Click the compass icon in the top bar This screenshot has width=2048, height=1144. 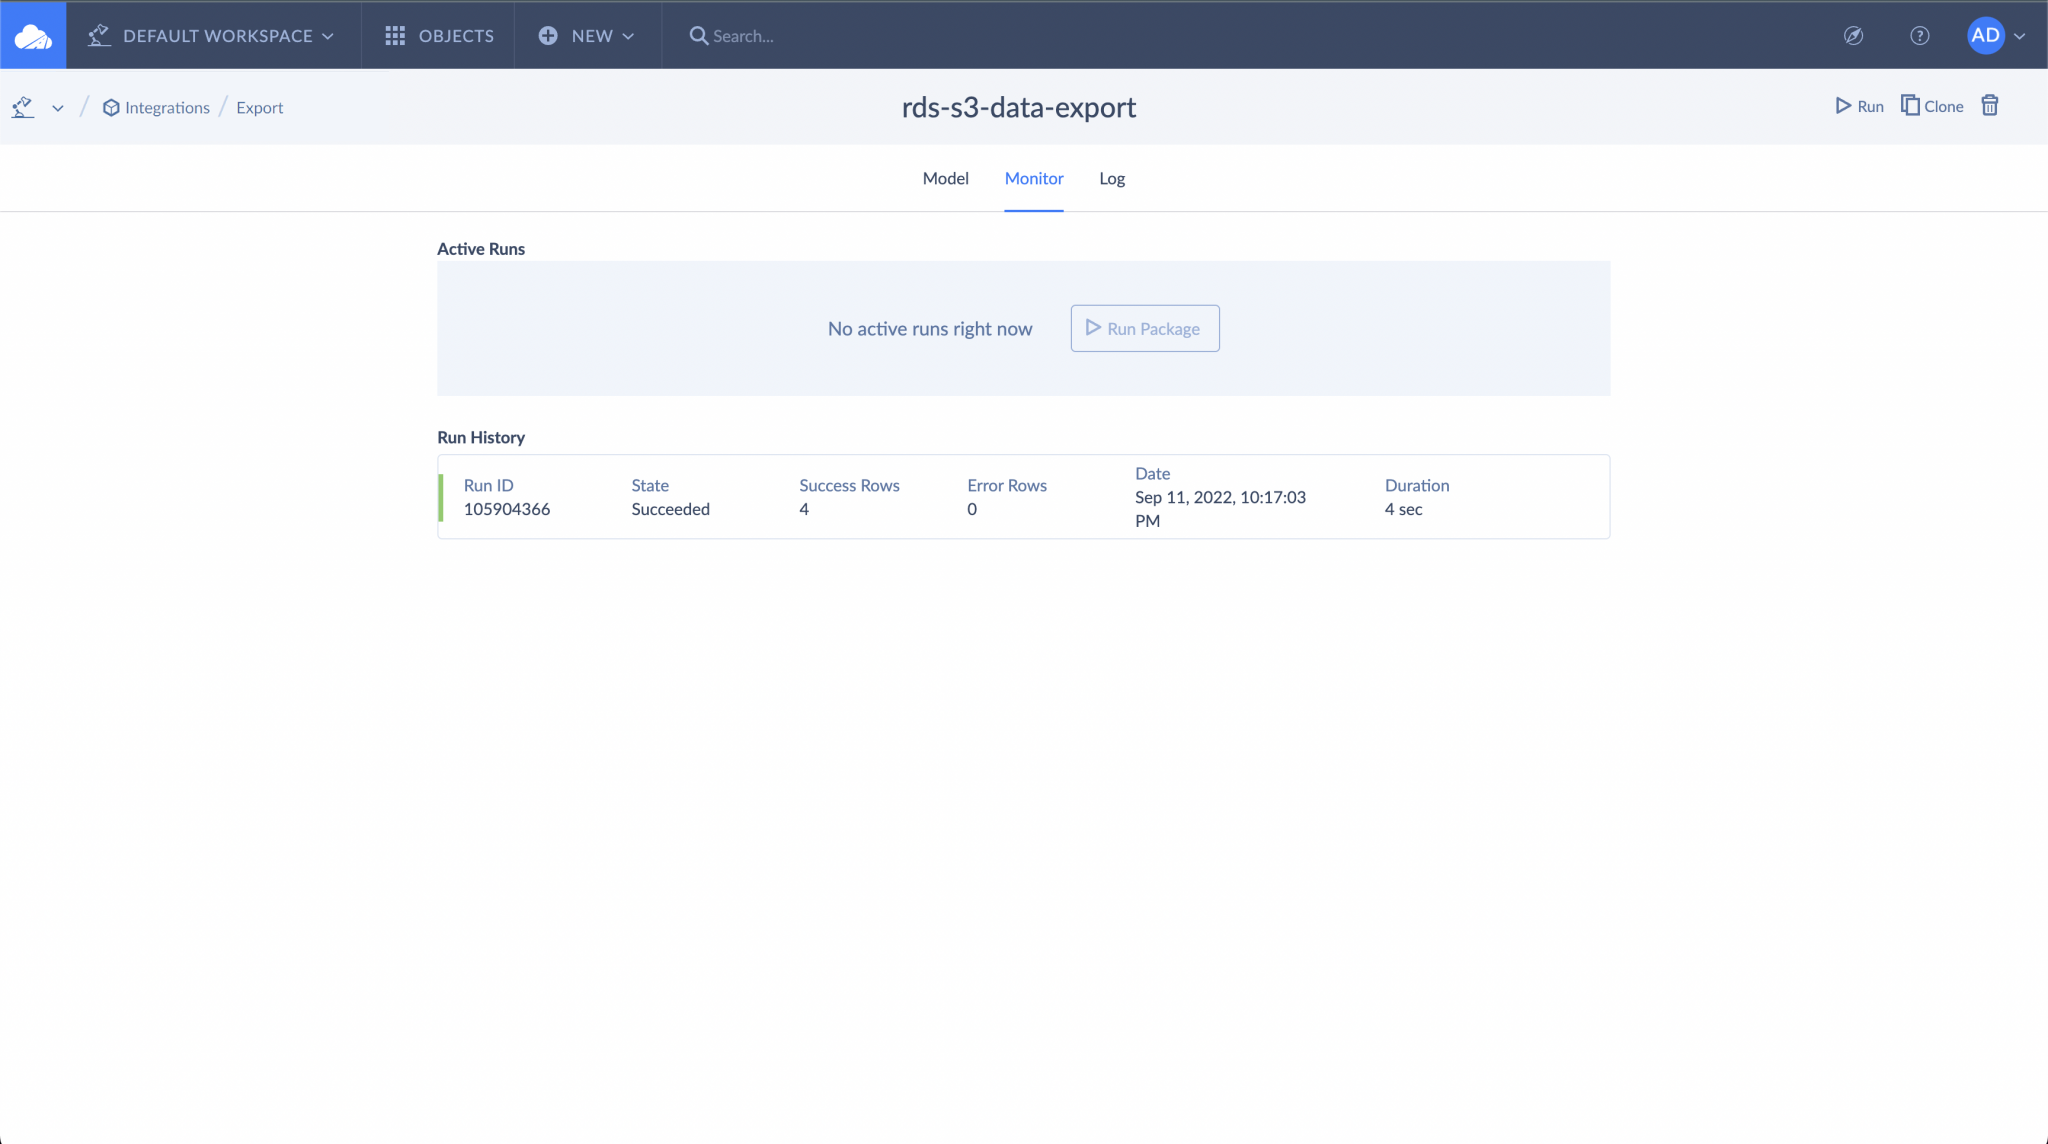tap(1852, 36)
